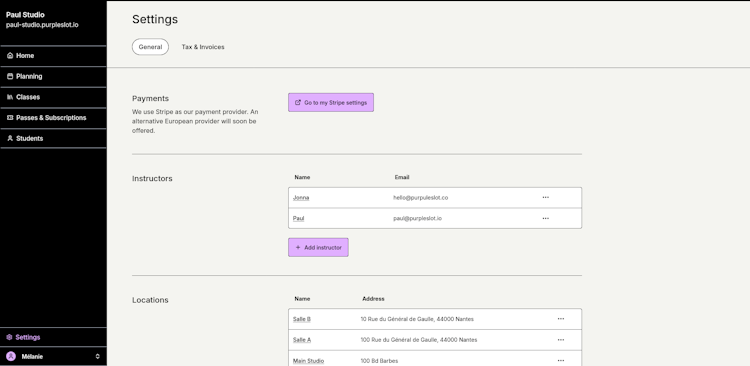The image size is (750, 366).
Task: Open Students in the sidebar
Action: point(53,138)
